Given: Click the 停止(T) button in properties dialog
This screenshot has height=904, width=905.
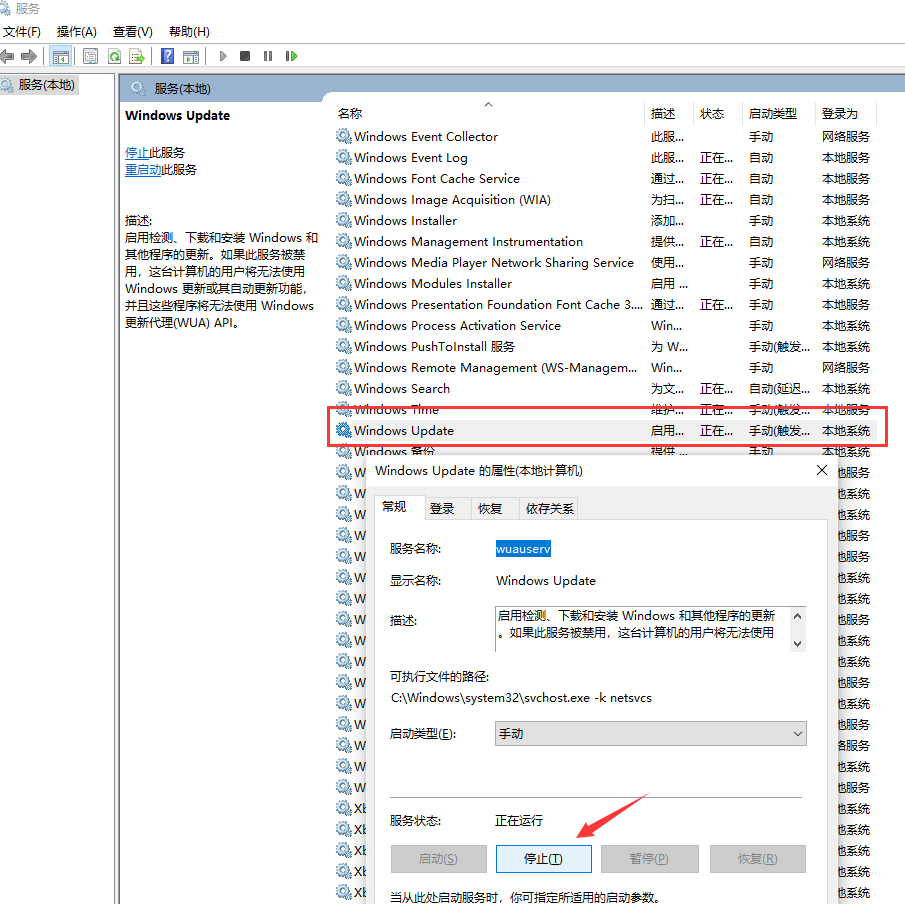Looking at the screenshot, I should [543, 858].
